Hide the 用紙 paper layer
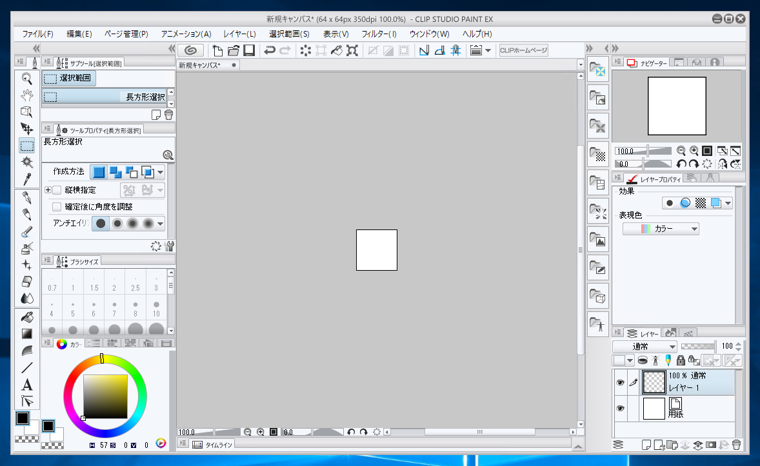This screenshot has width=760, height=466. 620,408
